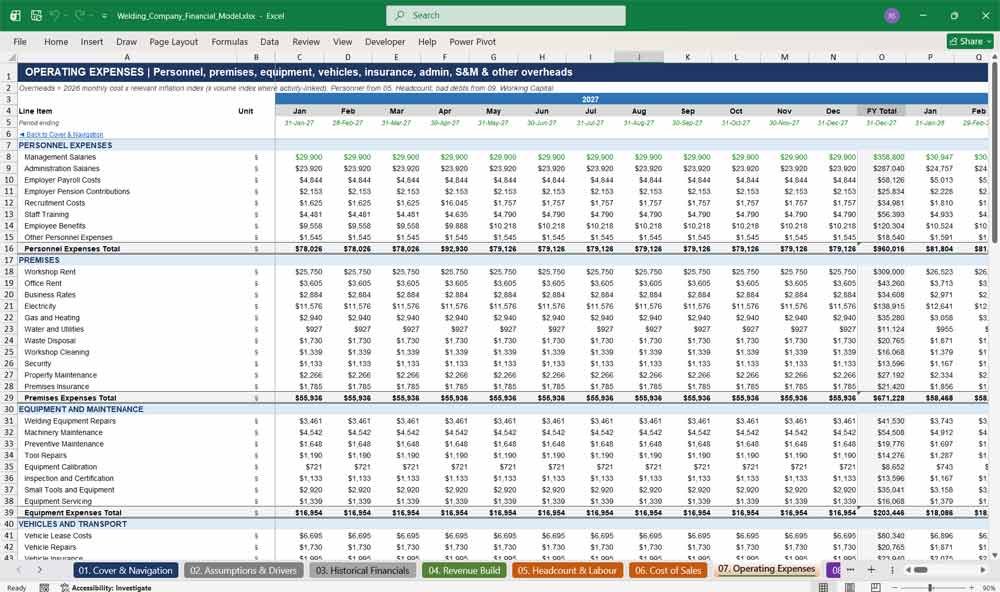Select column O header
The height and width of the screenshot is (592, 1000).
click(881, 57)
